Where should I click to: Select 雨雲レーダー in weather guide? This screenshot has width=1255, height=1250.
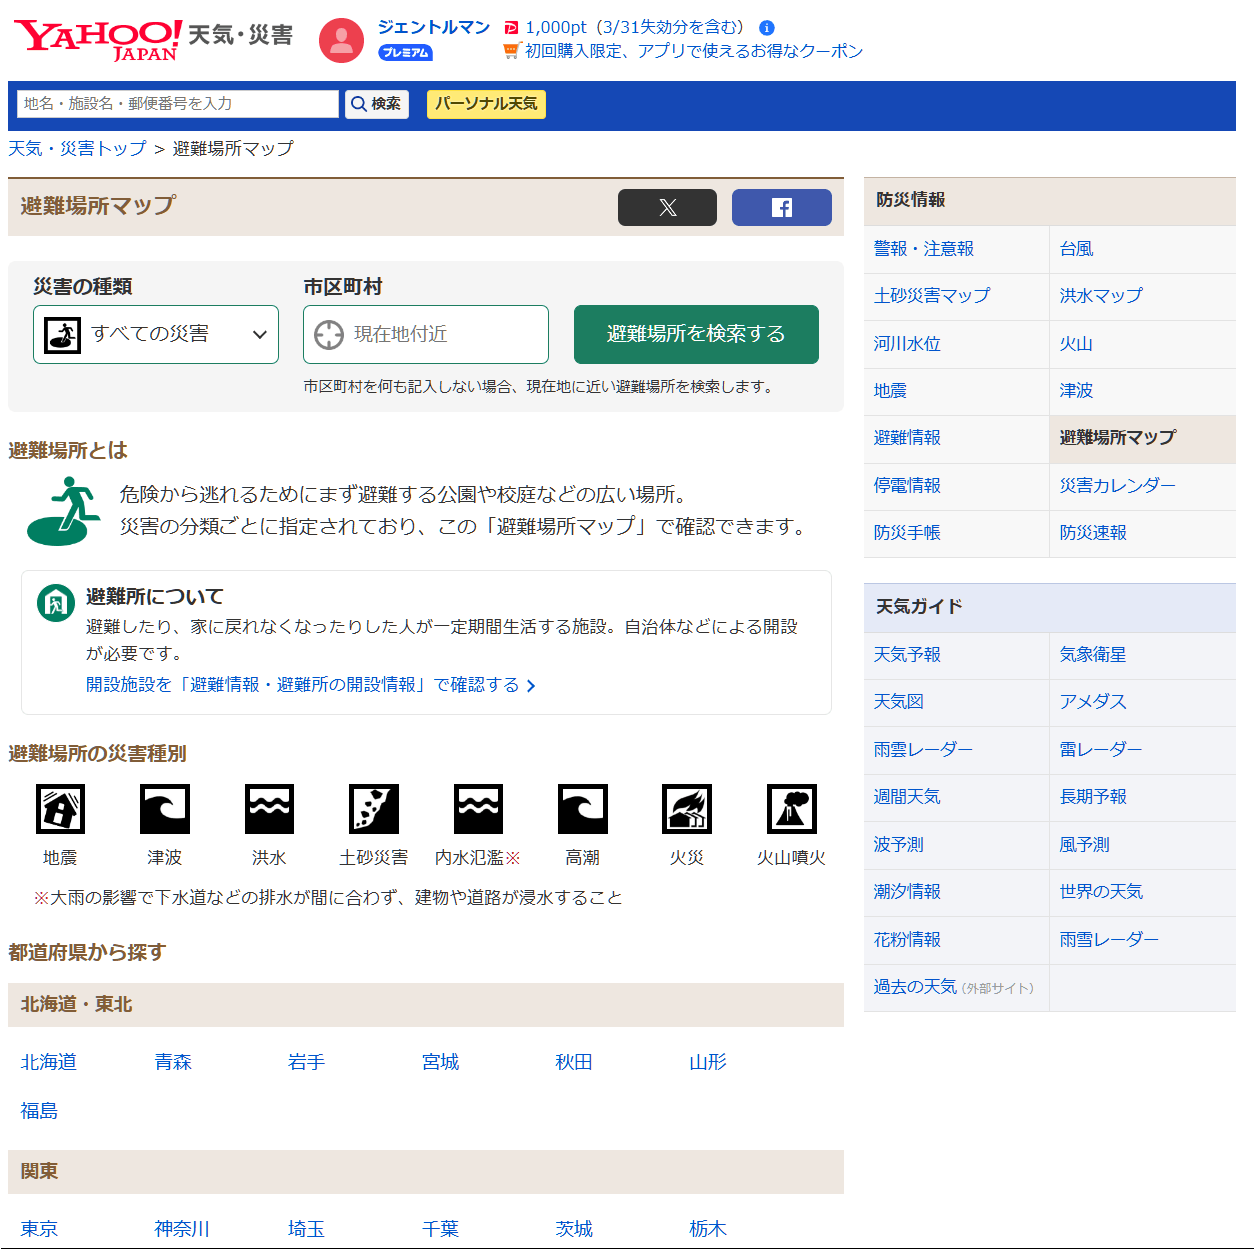point(922,750)
